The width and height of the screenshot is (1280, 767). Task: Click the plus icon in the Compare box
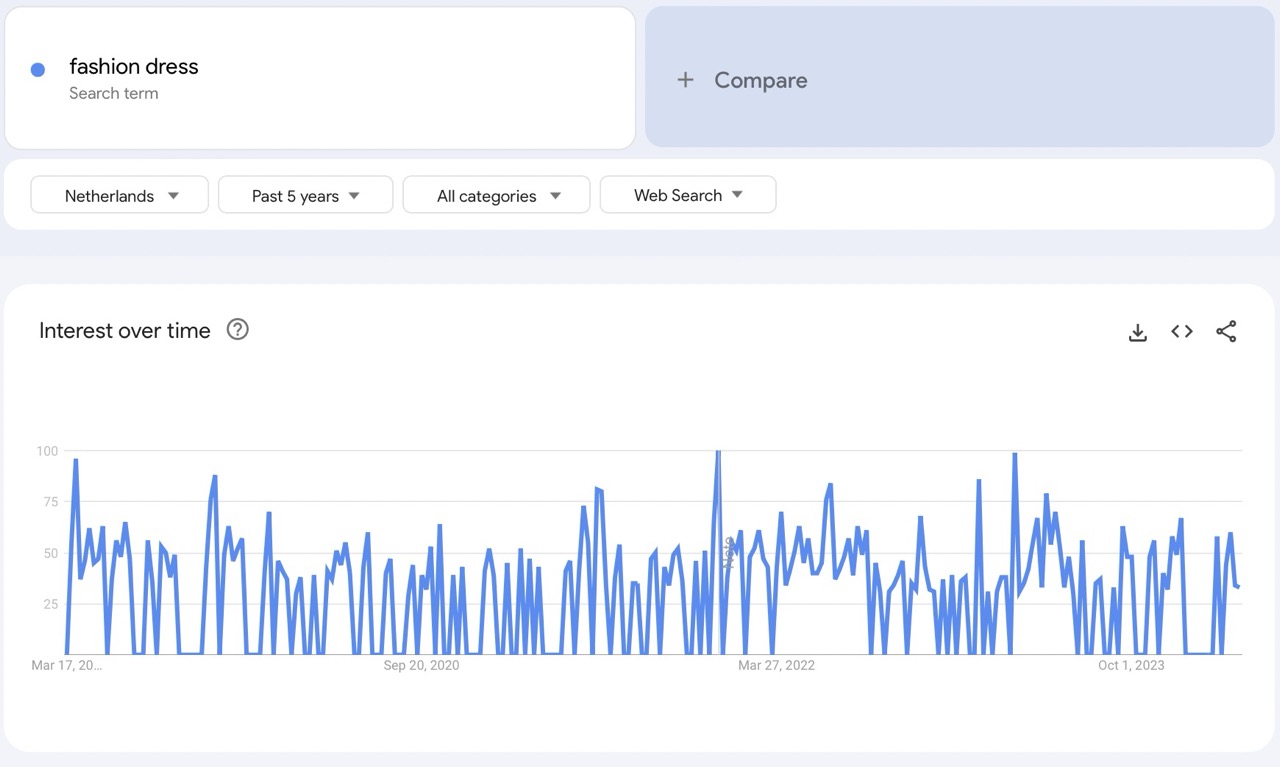coord(685,80)
